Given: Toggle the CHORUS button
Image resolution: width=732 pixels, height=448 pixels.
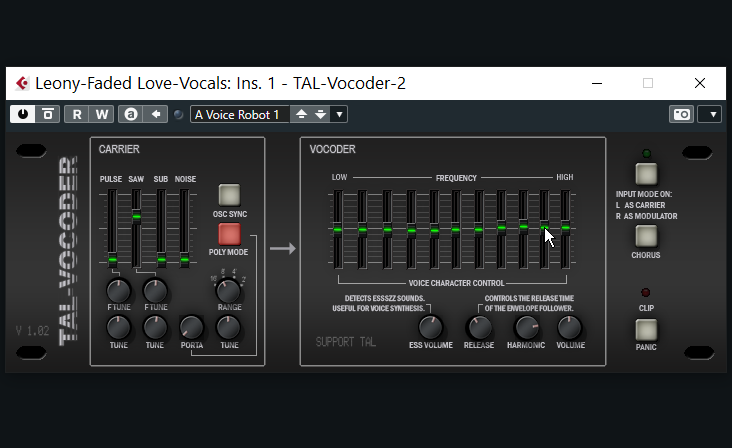Looking at the screenshot, I should (x=646, y=236).
